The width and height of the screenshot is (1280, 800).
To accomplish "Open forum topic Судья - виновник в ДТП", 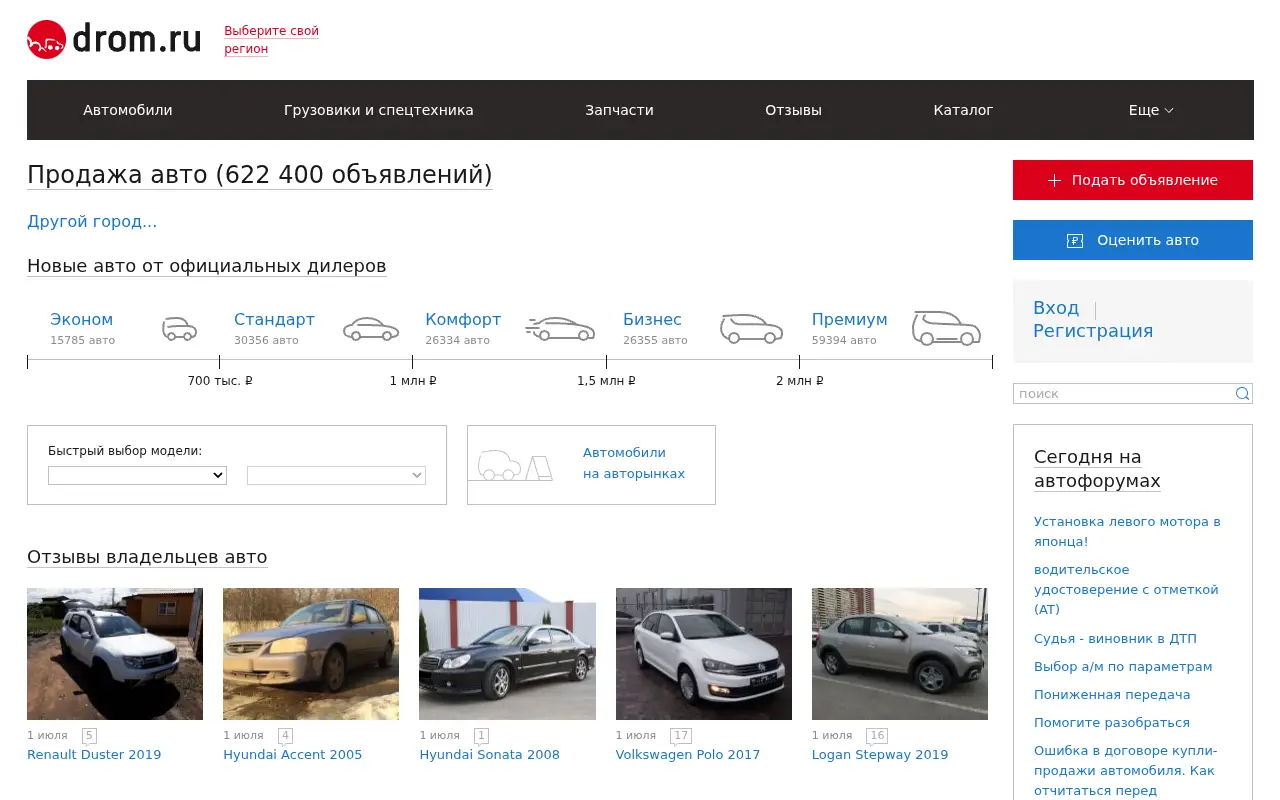I will (x=1115, y=639).
